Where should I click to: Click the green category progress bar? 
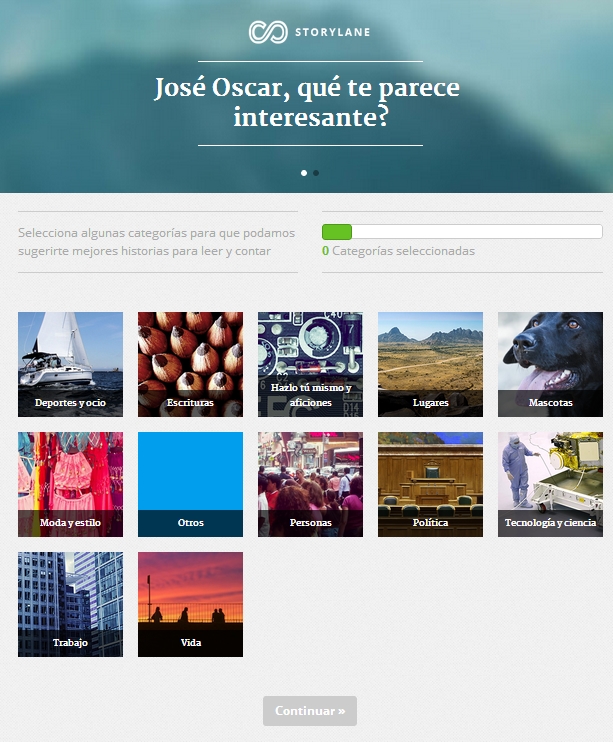coord(461,232)
